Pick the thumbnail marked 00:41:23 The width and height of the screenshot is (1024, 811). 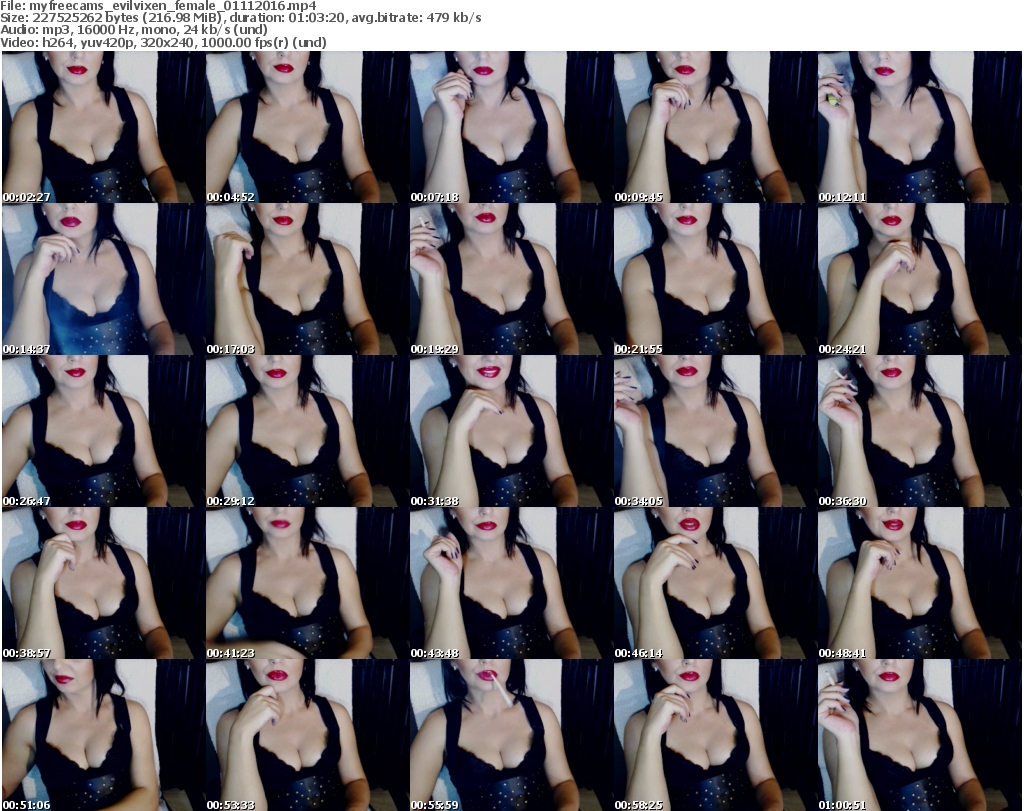point(308,583)
